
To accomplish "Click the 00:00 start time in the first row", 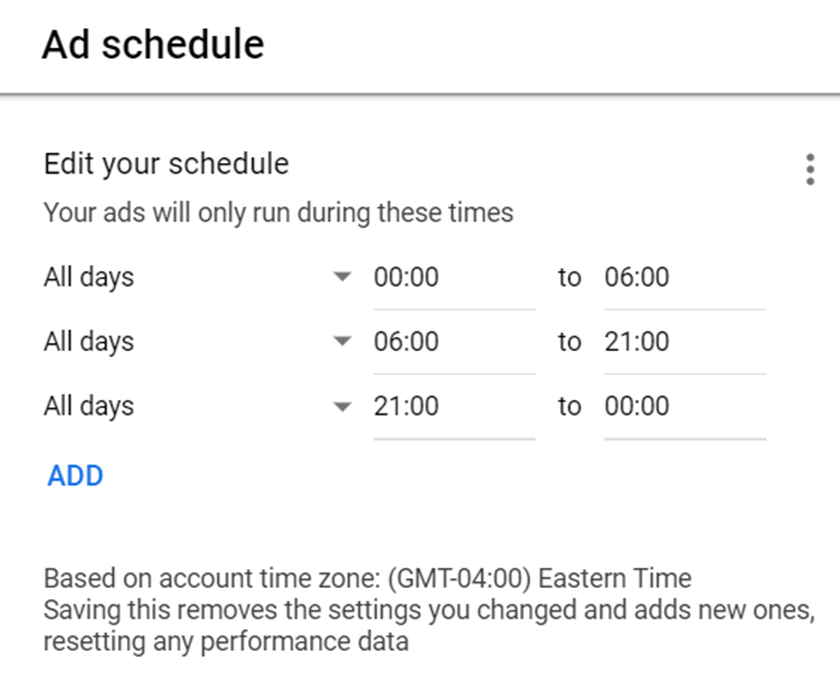I will point(406,277).
